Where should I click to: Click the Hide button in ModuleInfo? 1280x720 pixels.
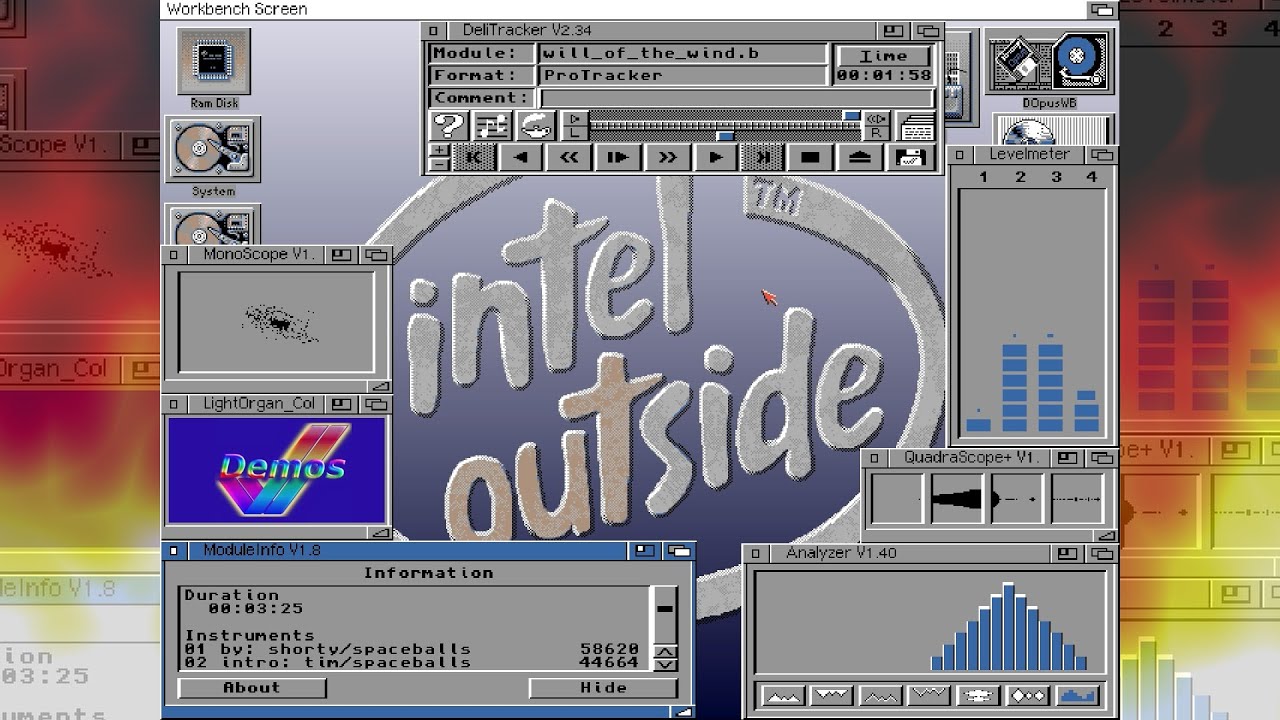coord(603,688)
